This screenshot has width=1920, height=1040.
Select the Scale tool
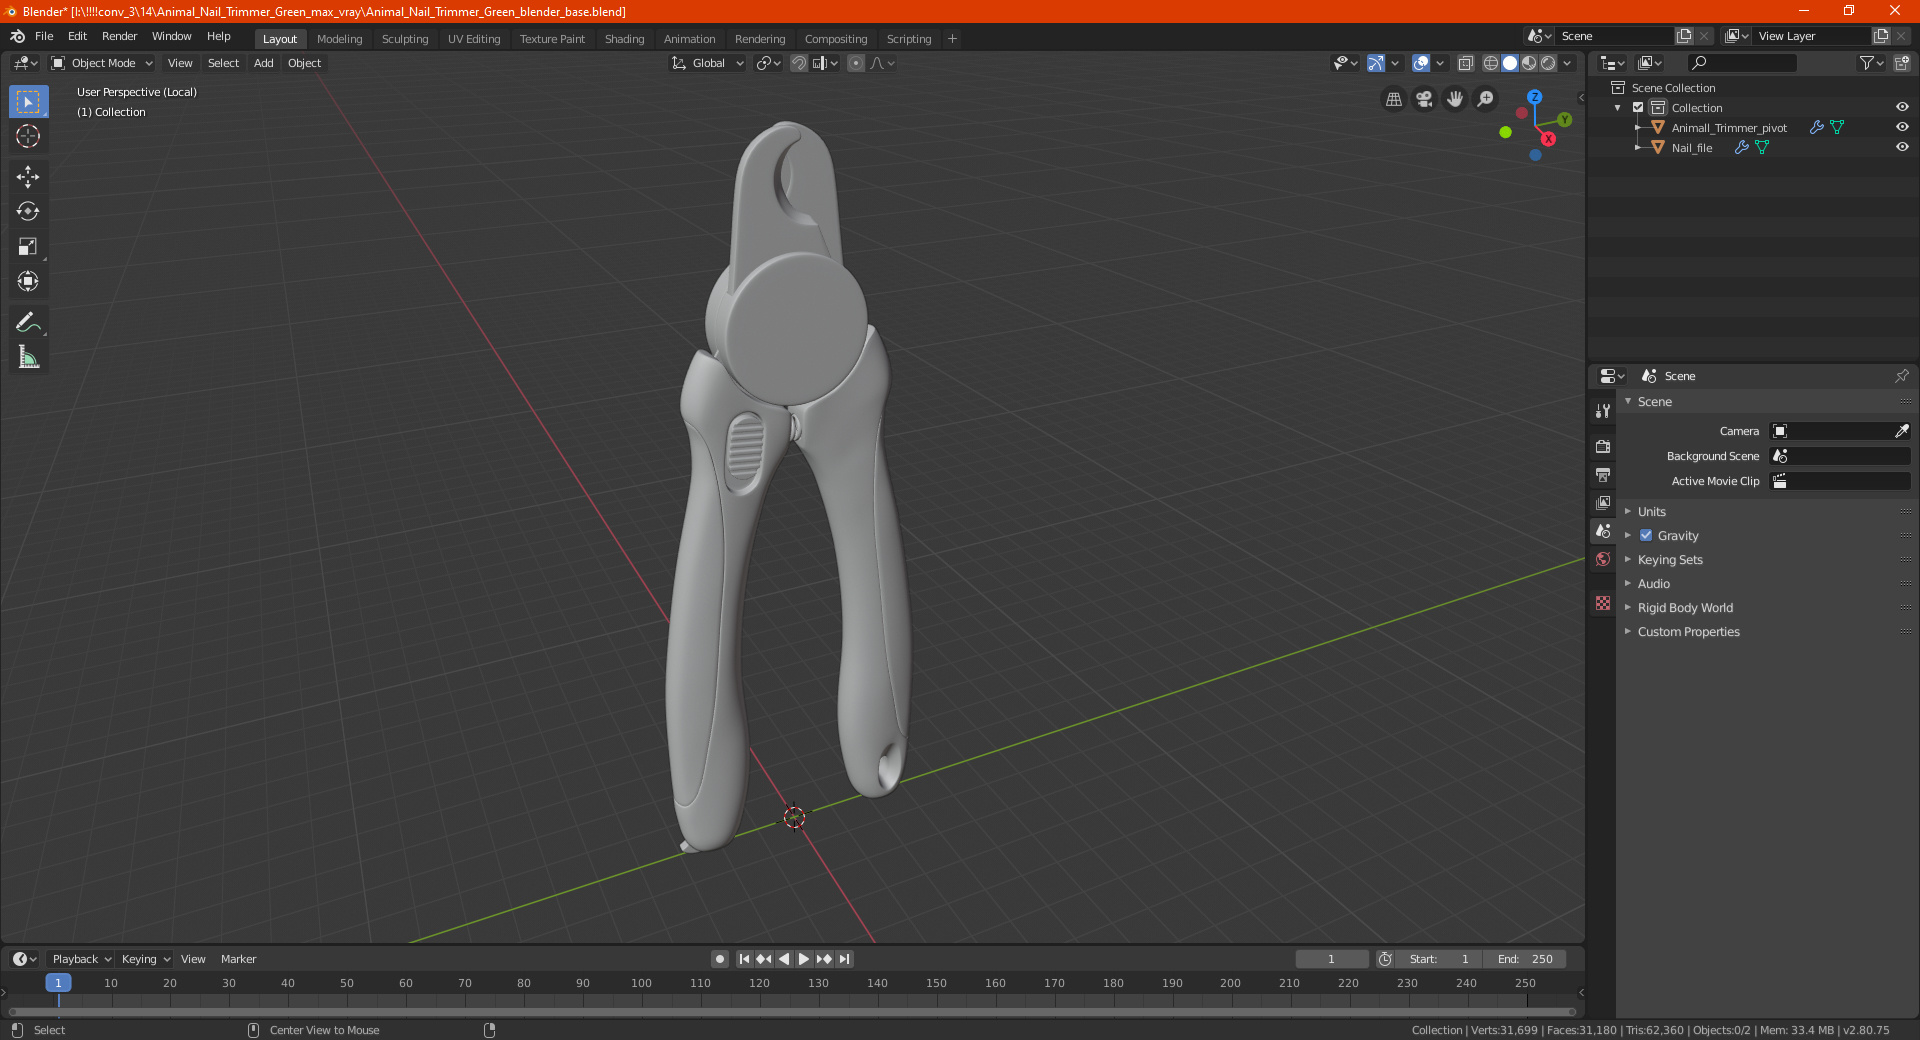[x=28, y=246]
